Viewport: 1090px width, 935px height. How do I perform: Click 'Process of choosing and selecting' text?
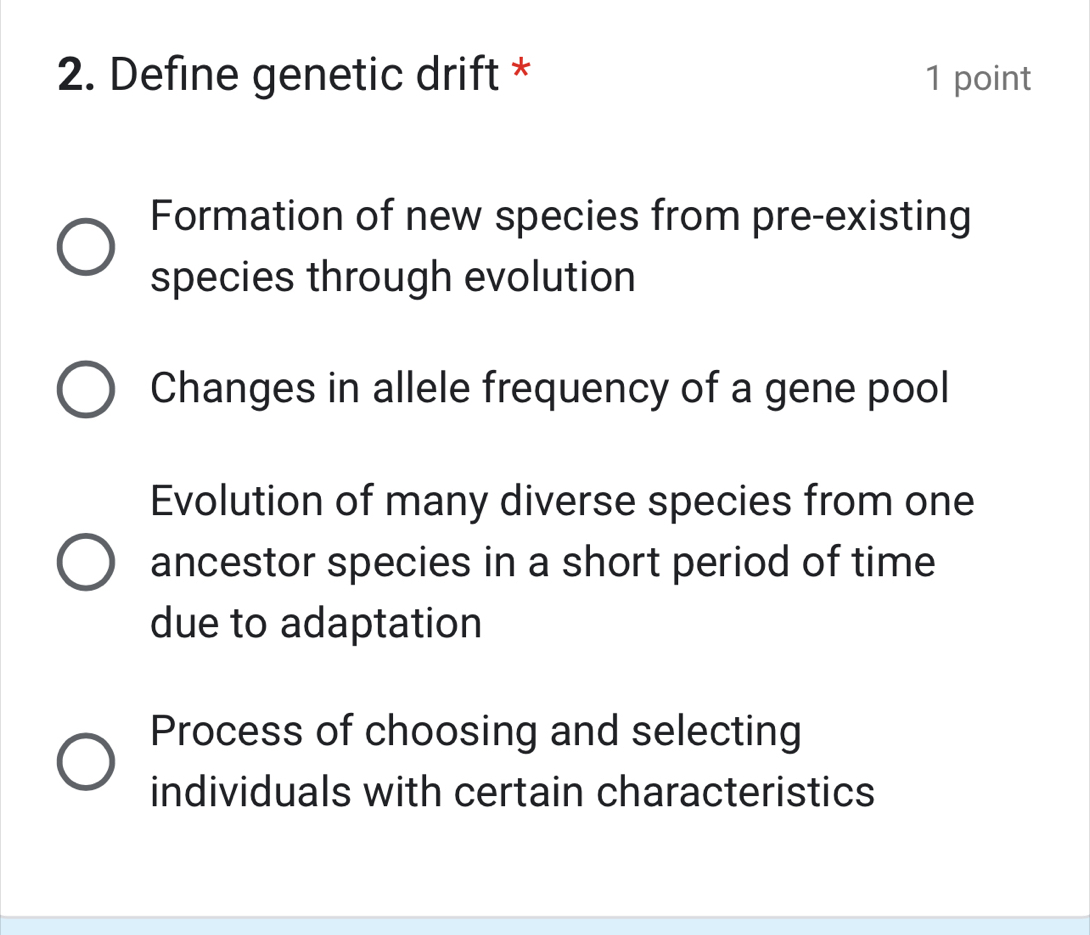475,731
